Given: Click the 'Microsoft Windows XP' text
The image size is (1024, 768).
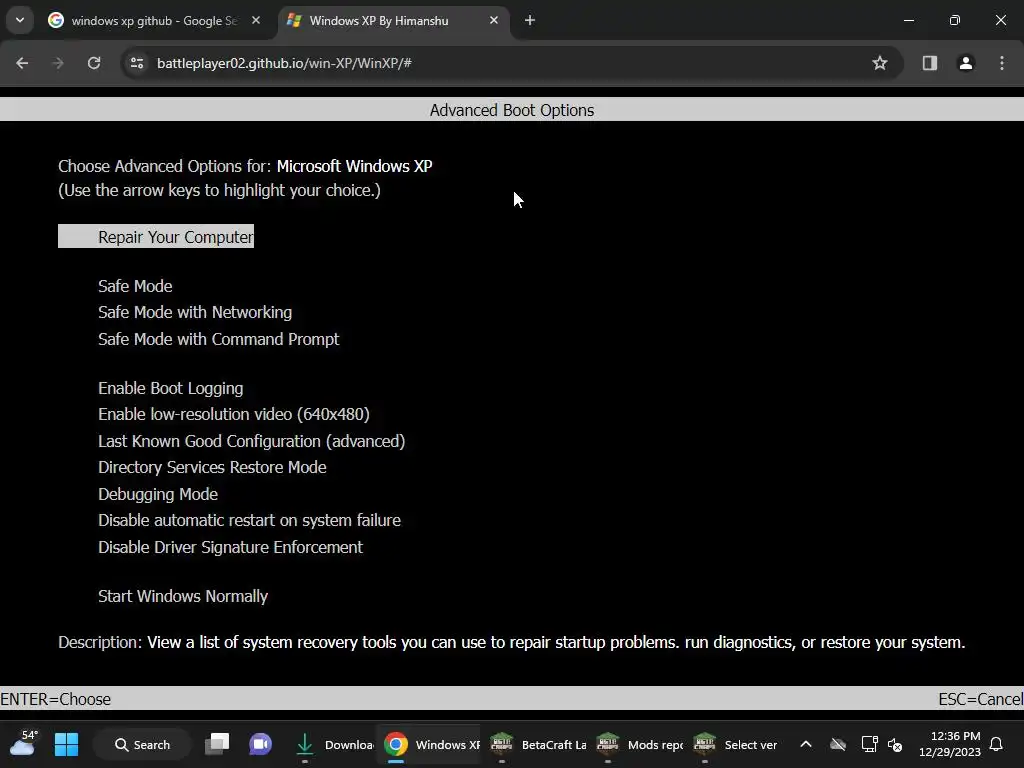Looking at the screenshot, I should (x=355, y=166).
